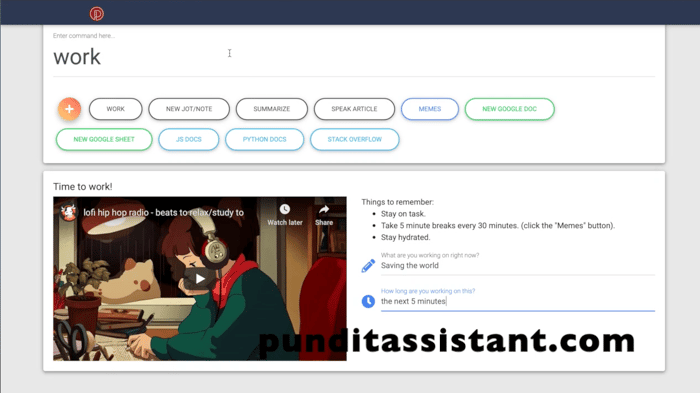This screenshot has height=393, width=700.
Task: Play the lofi hip hop radio video
Action: pyautogui.click(x=200, y=279)
